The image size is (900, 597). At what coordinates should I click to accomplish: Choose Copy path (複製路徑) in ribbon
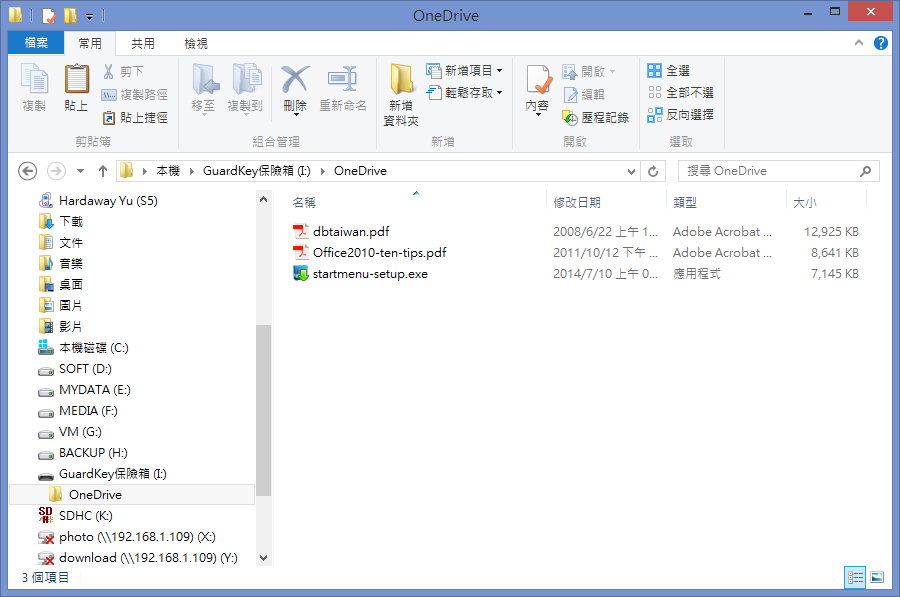135,94
